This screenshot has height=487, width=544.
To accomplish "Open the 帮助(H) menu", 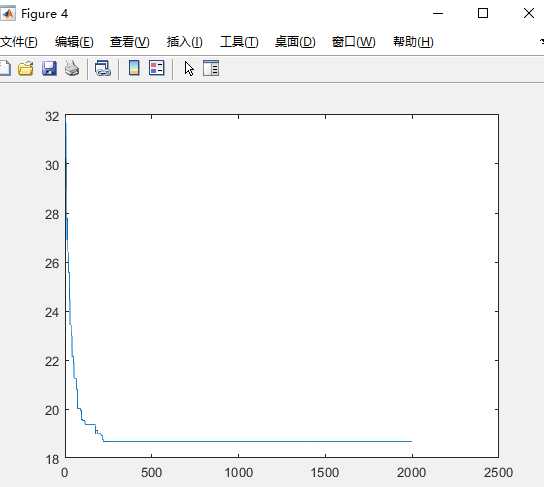I will [413, 42].
